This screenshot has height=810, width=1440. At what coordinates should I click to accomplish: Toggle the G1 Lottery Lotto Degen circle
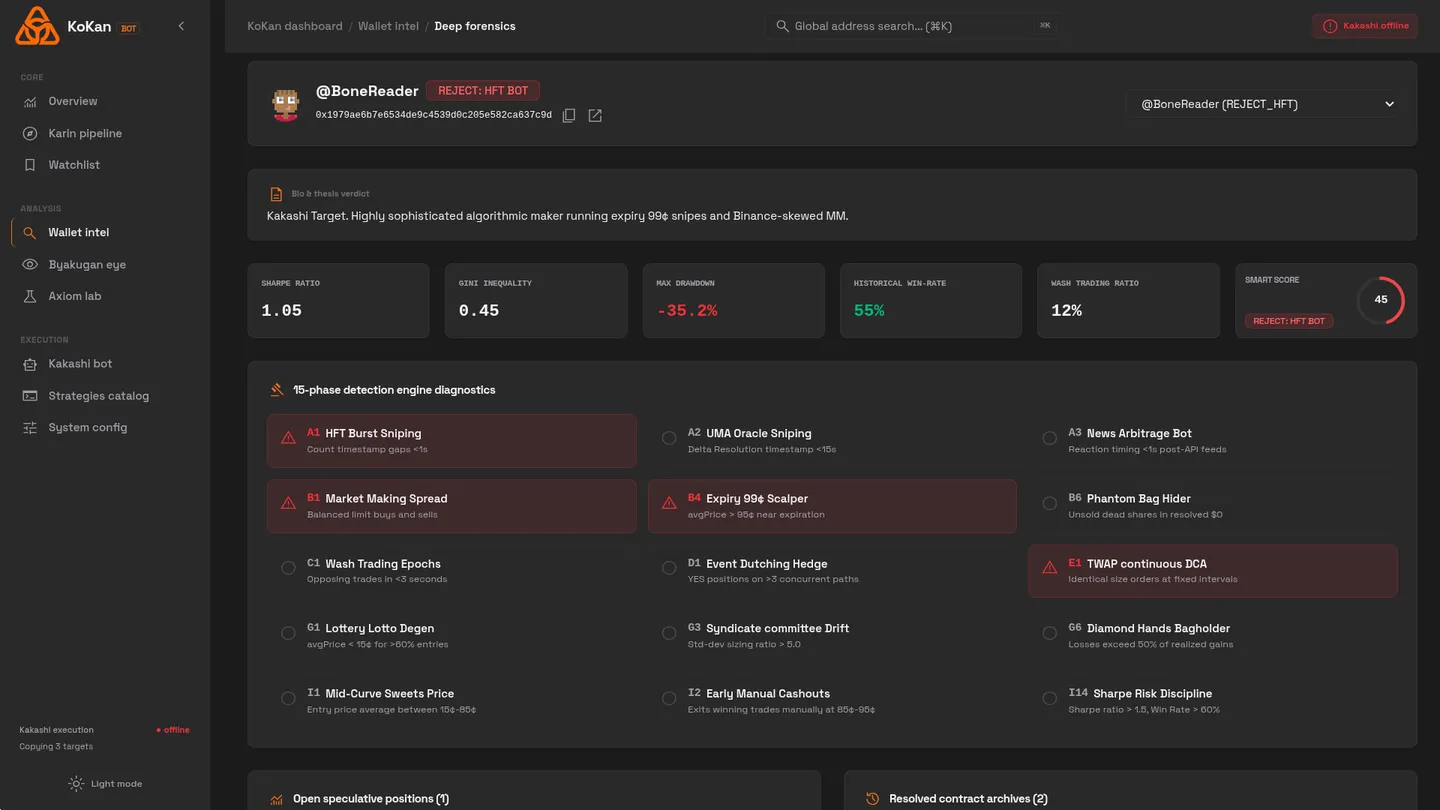(x=288, y=633)
